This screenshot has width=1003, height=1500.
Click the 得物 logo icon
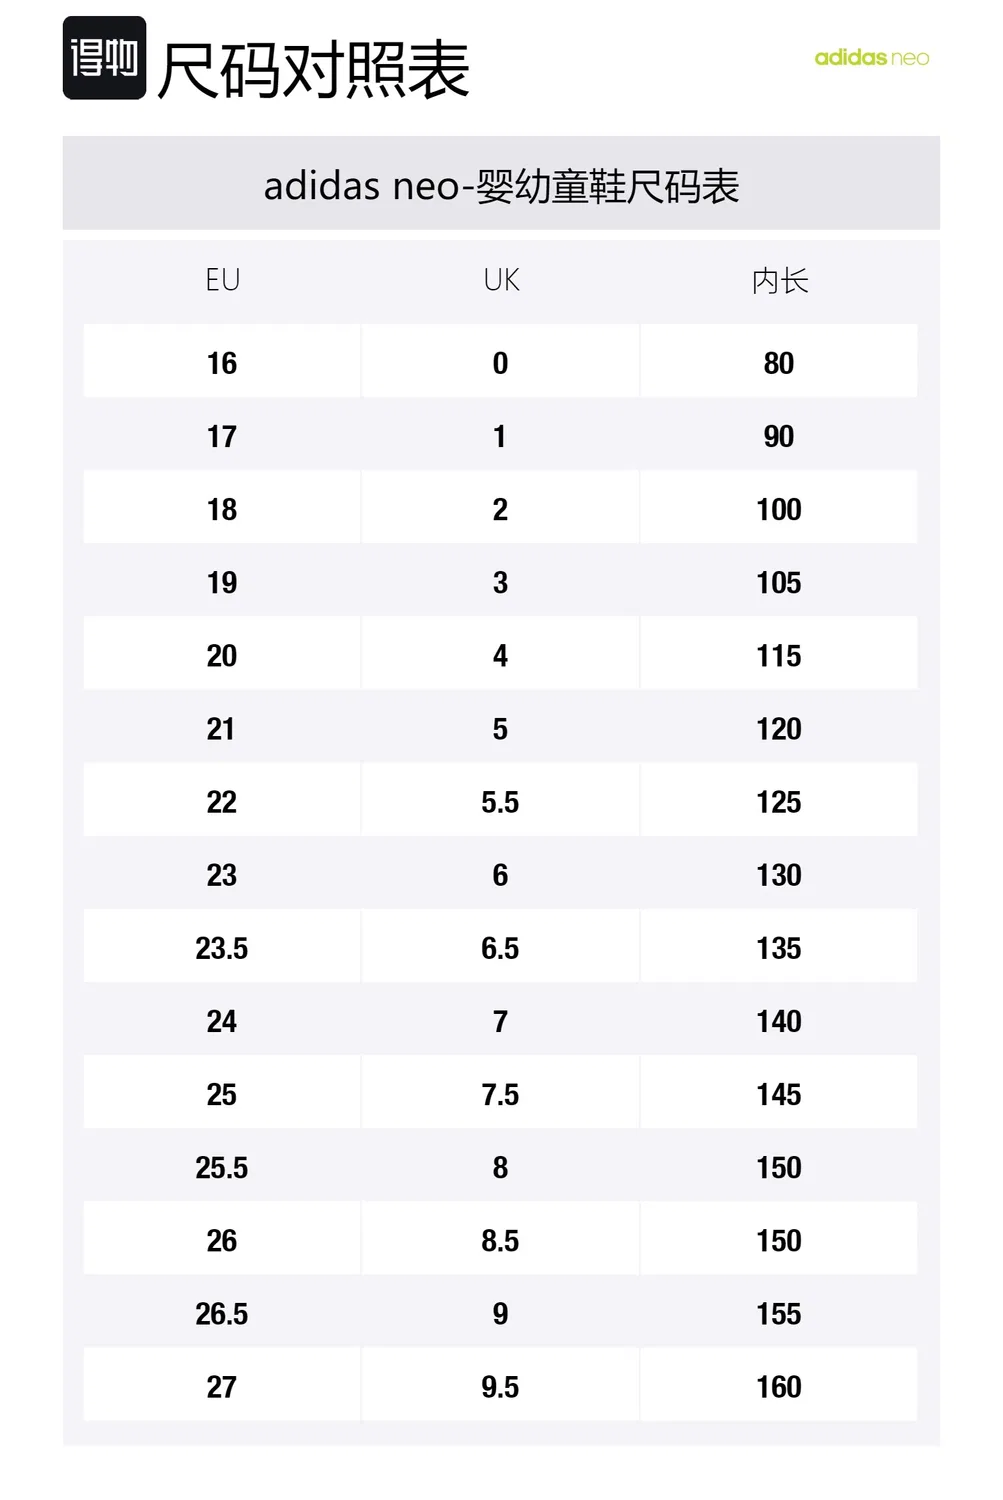click(105, 58)
